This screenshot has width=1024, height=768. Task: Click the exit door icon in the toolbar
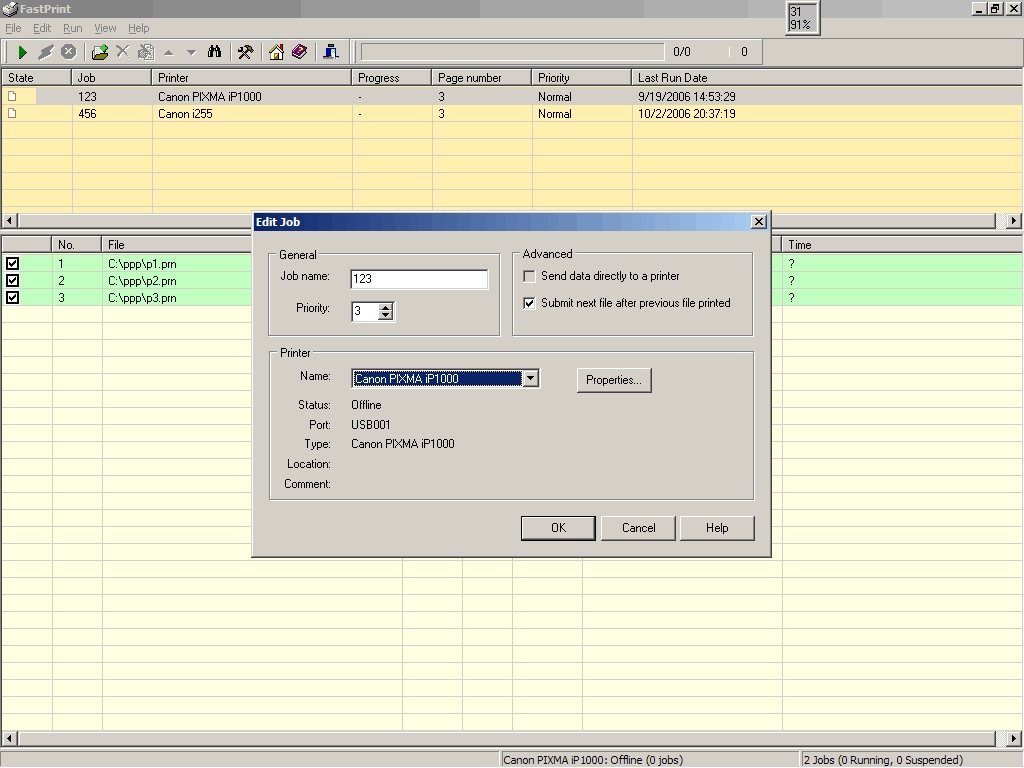[331, 52]
